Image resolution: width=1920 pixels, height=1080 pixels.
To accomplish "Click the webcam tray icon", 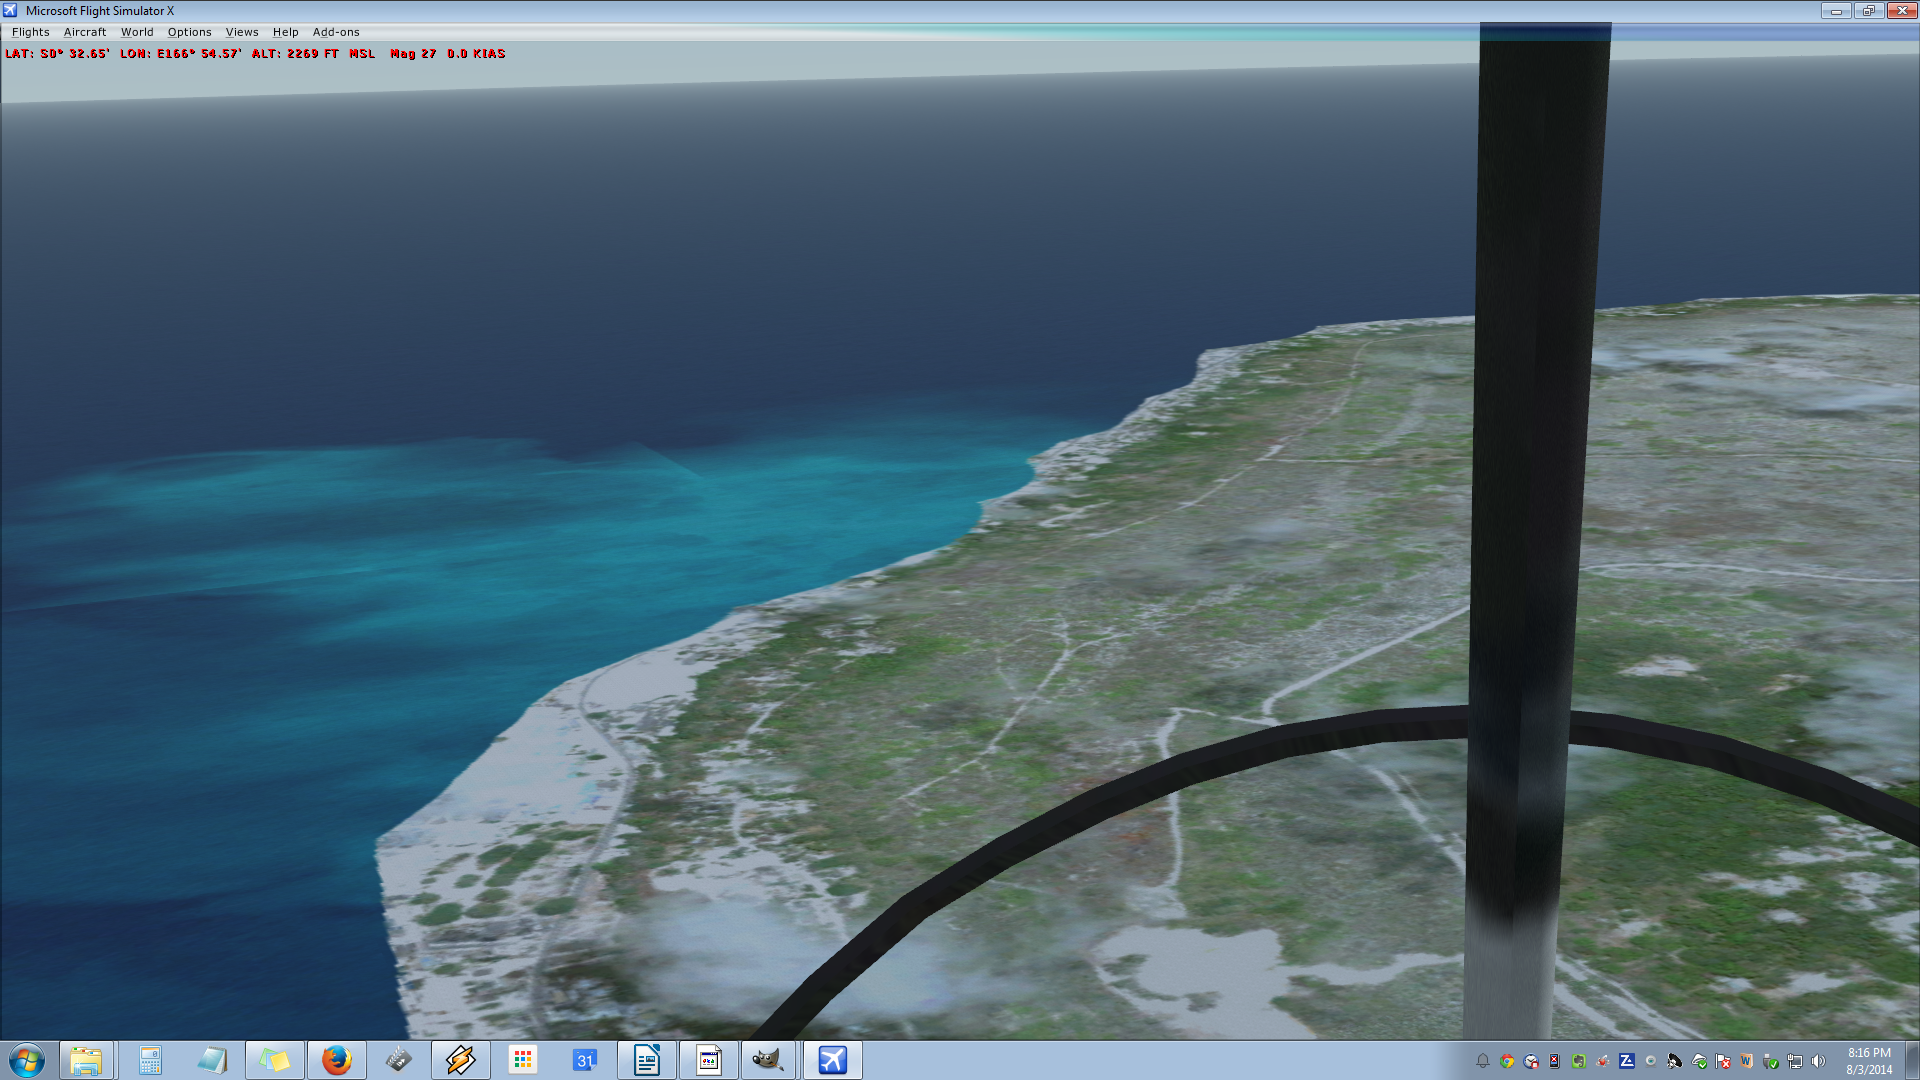I will click(1651, 1061).
